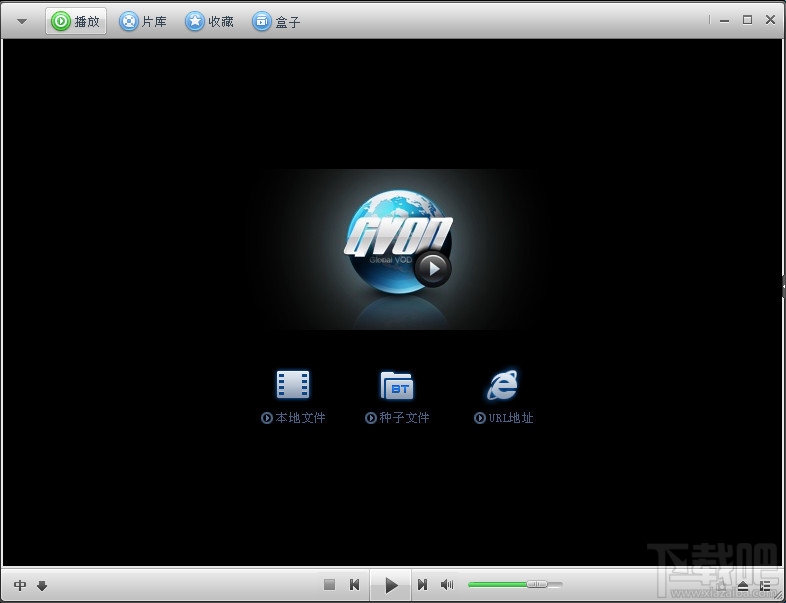Open the main menu dropdown arrow
This screenshot has height=603, width=786.
[x=22, y=22]
